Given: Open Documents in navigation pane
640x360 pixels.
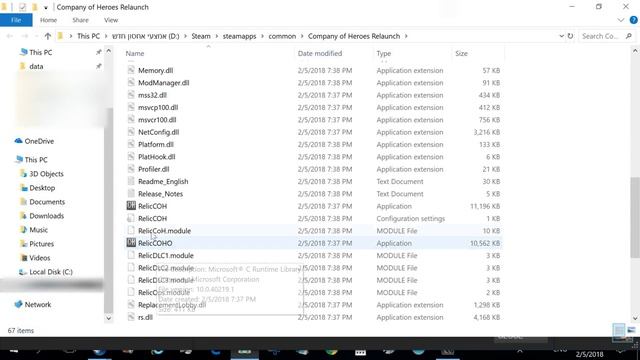Looking at the screenshot, I should (47, 202).
